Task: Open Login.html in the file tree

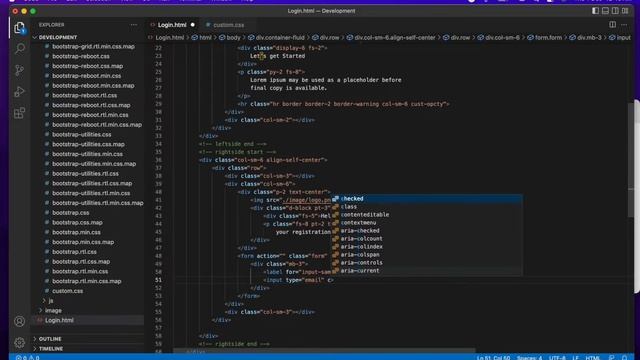Action: [59, 320]
